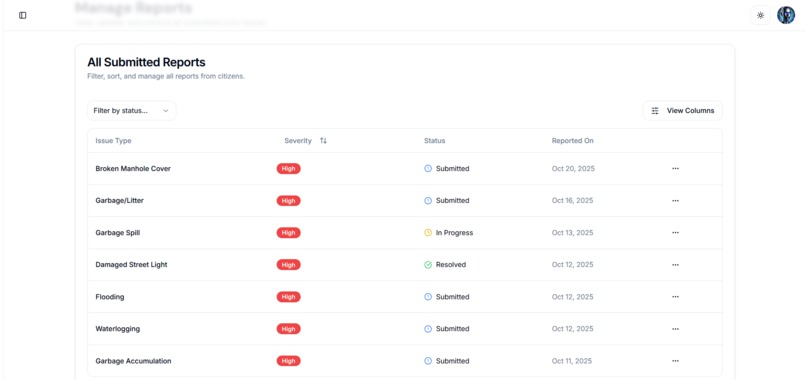This screenshot has height=380, width=806.
Task: Click High badge for Garbage/Litter
Action: tap(288, 201)
